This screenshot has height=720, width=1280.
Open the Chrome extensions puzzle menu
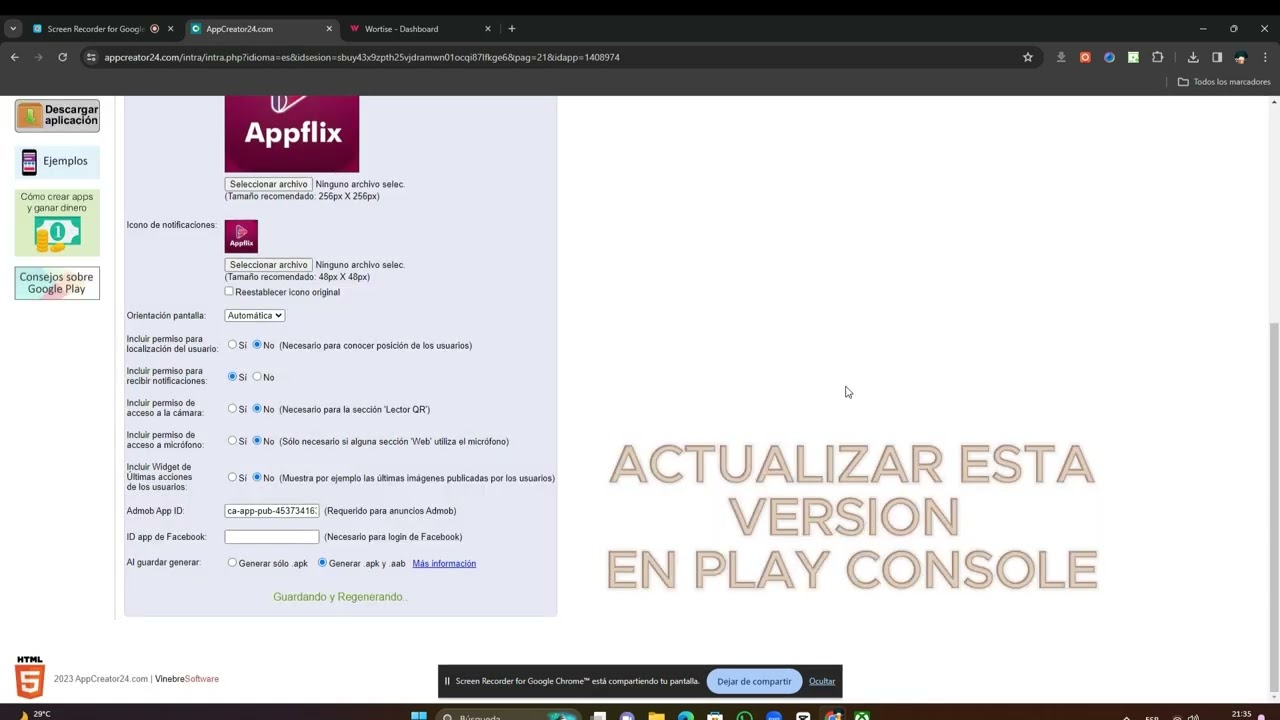point(1158,57)
